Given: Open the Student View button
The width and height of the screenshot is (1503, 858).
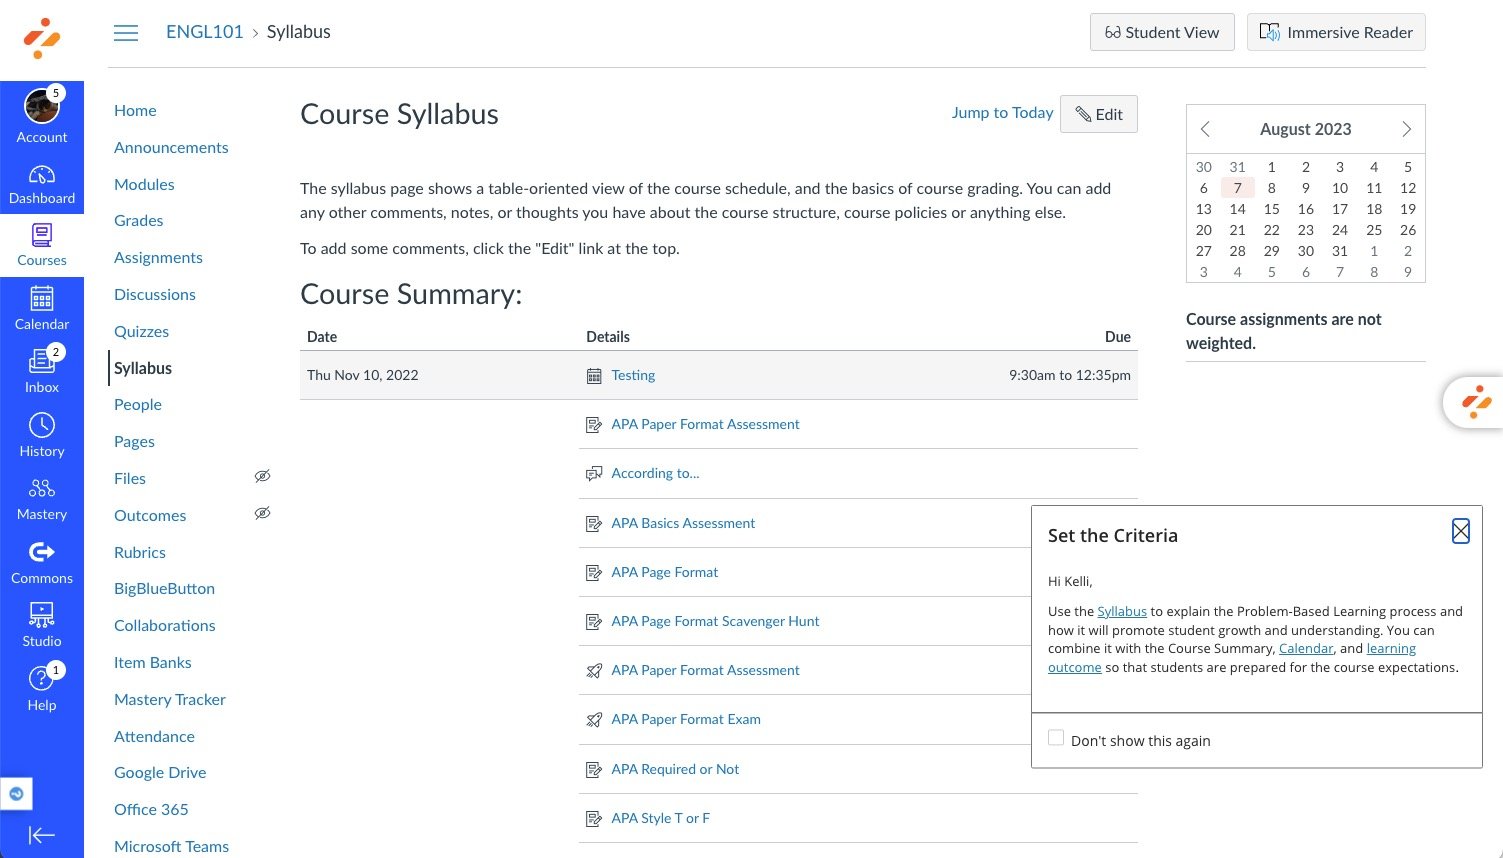Looking at the screenshot, I should [x=1162, y=32].
